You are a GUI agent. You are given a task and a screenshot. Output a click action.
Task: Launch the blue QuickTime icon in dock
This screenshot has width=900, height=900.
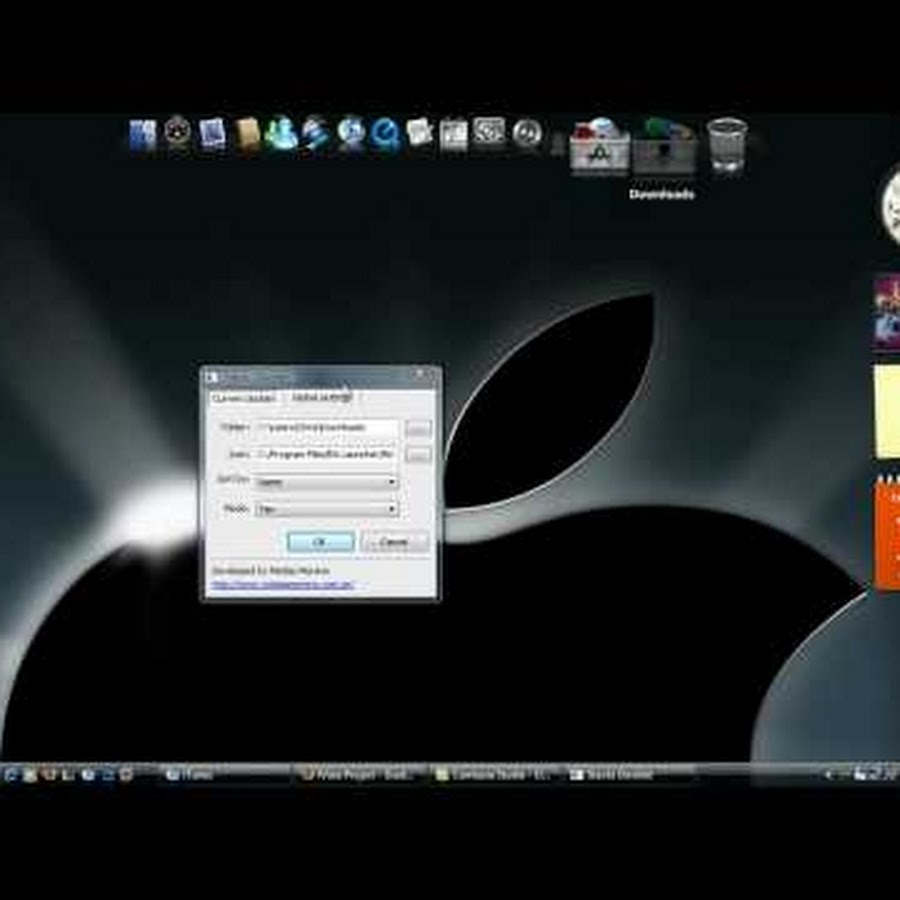click(385, 134)
